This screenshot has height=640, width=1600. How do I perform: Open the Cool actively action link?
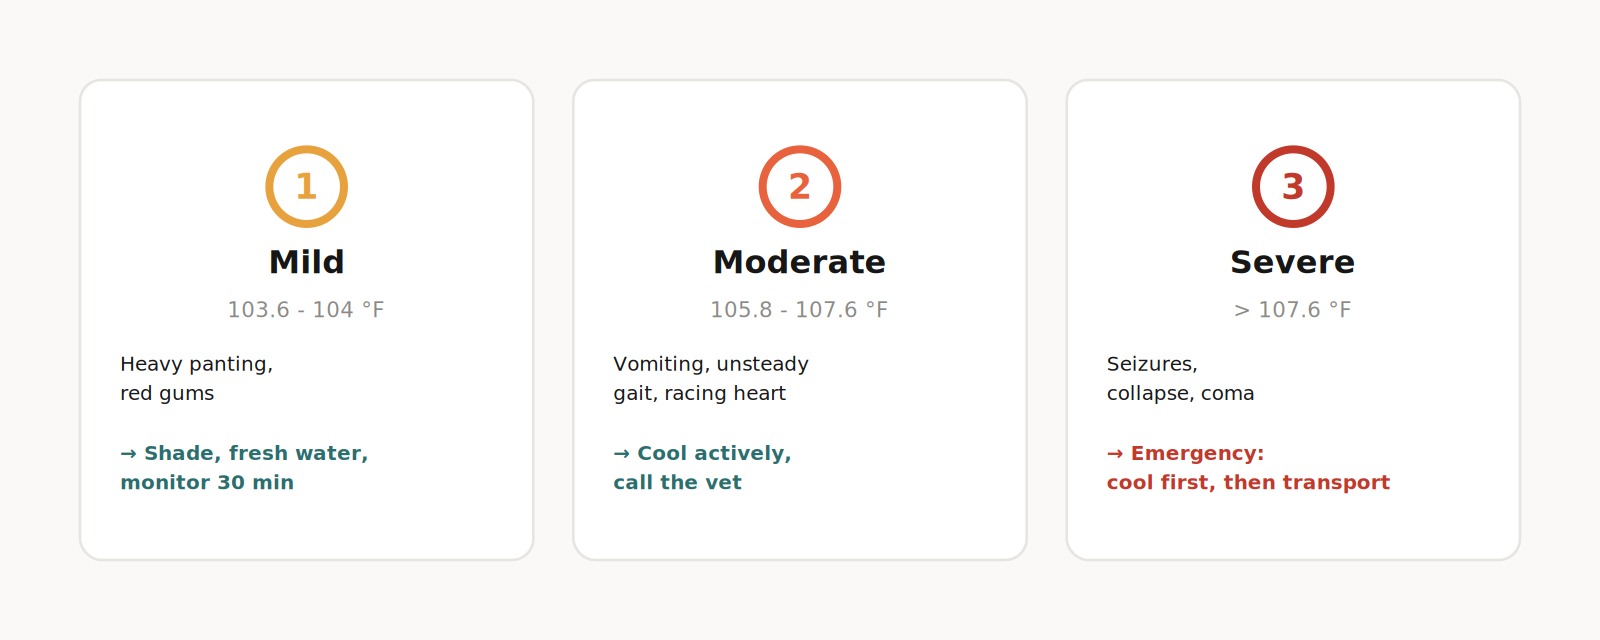pos(702,468)
